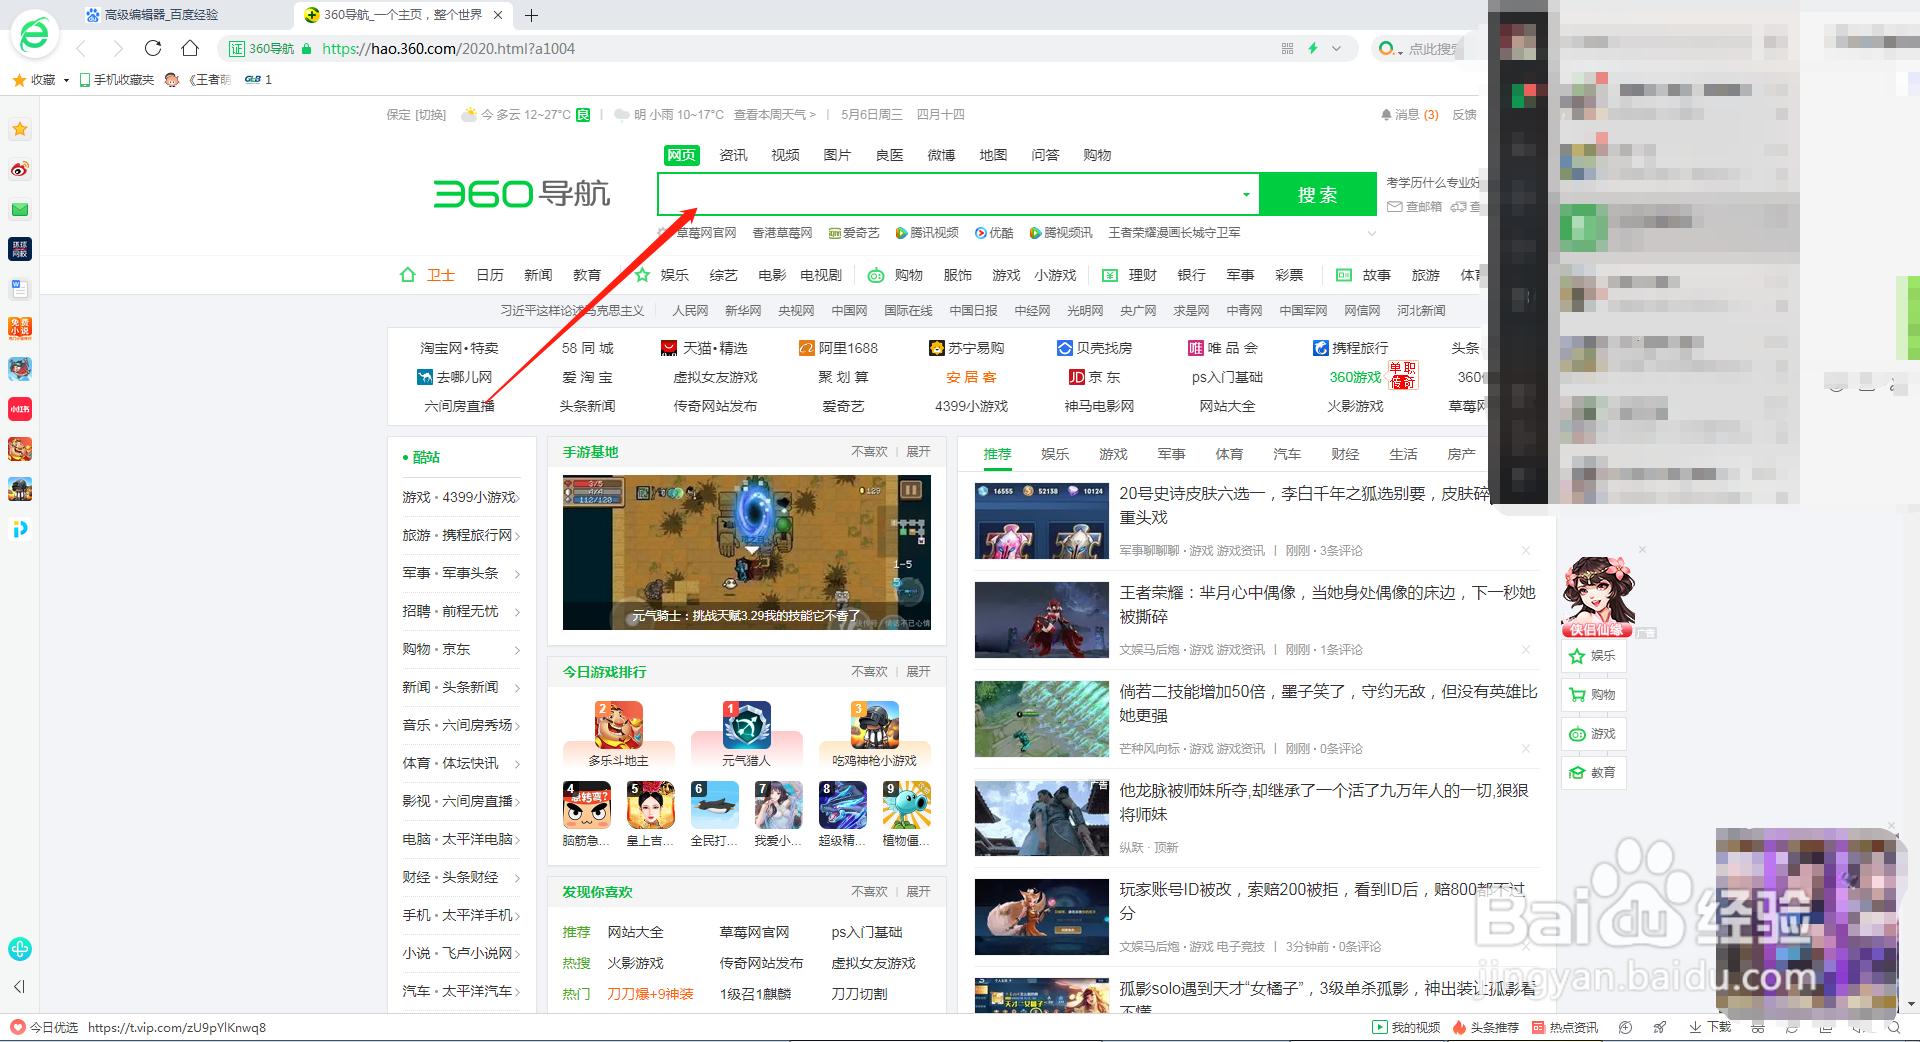Open the 收藏 favorites star
1920x1042 pixels.
19,80
